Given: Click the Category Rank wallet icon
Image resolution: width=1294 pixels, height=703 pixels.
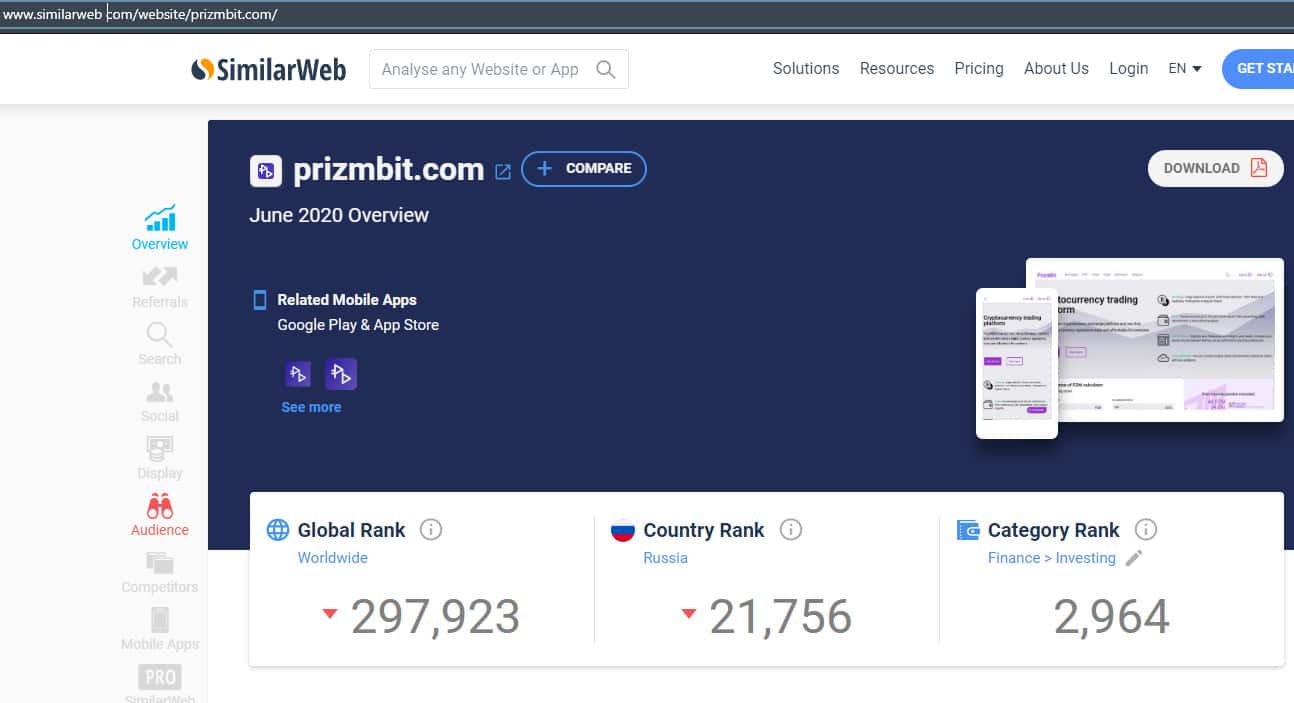Looking at the screenshot, I should 968,530.
